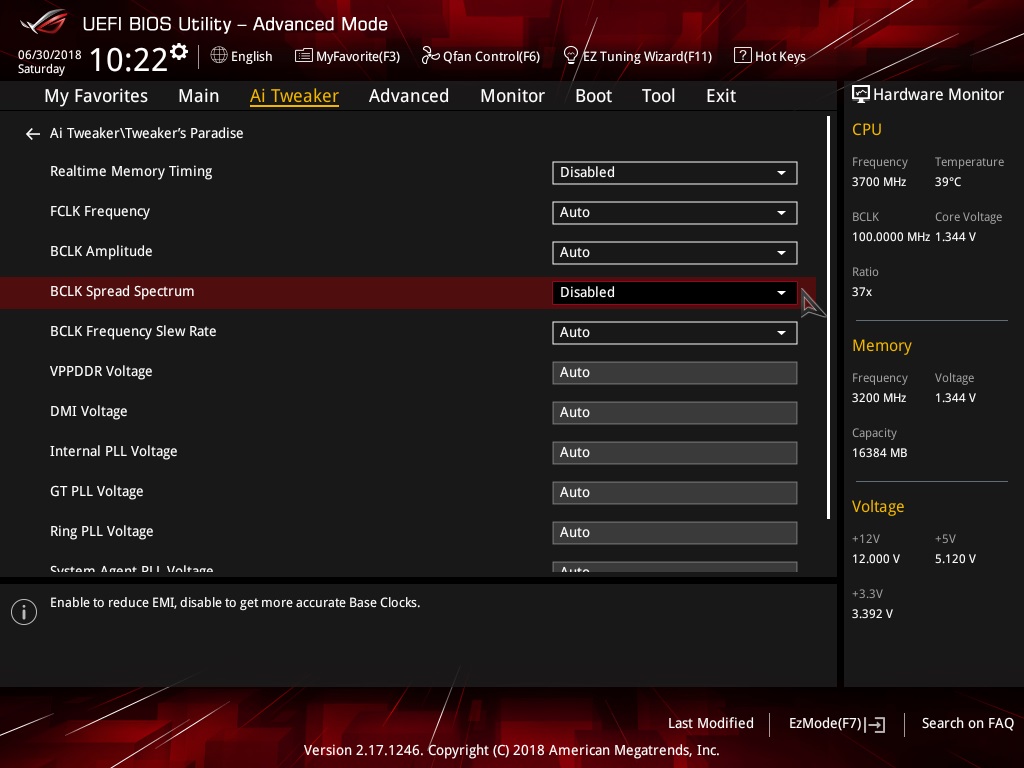The image size is (1024, 768).
Task: Click the 06/30/2018 date text
Action: 50,54
